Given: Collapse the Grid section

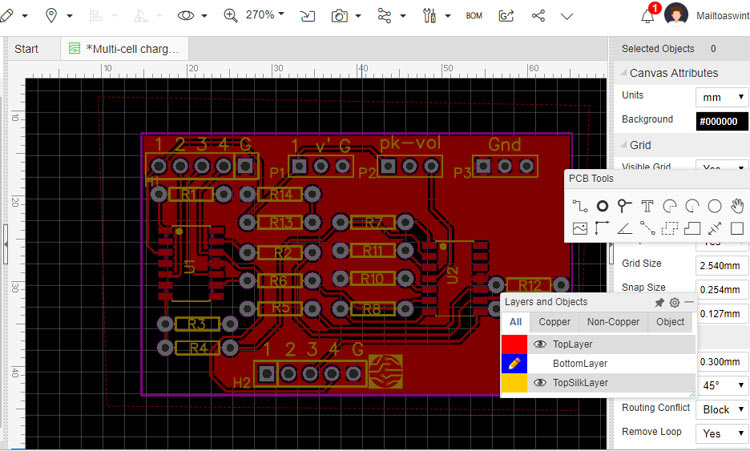Looking at the screenshot, I should click(x=624, y=145).
